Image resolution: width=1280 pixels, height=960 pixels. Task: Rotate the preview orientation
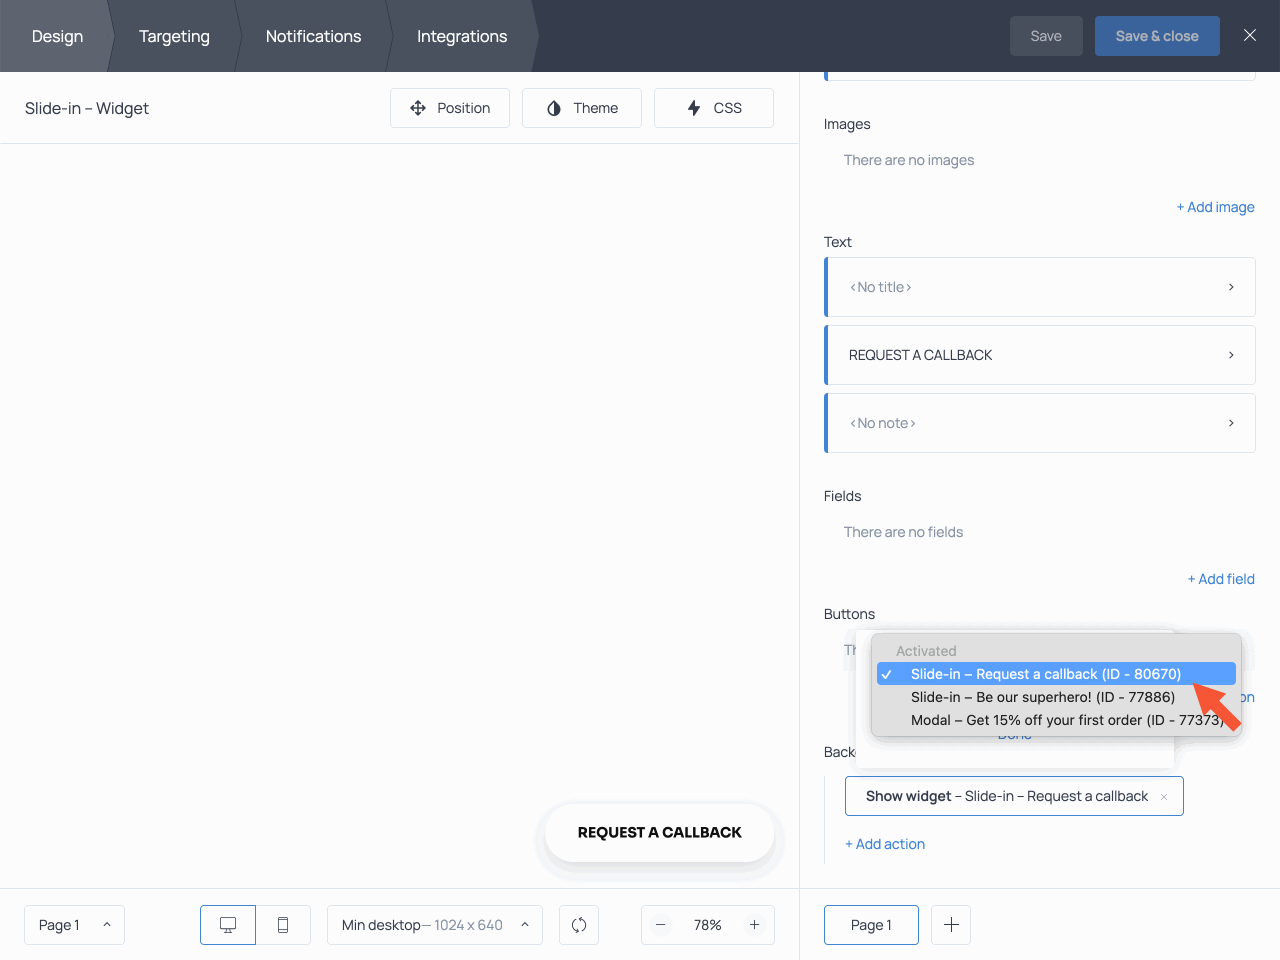(x=578, y=925)
